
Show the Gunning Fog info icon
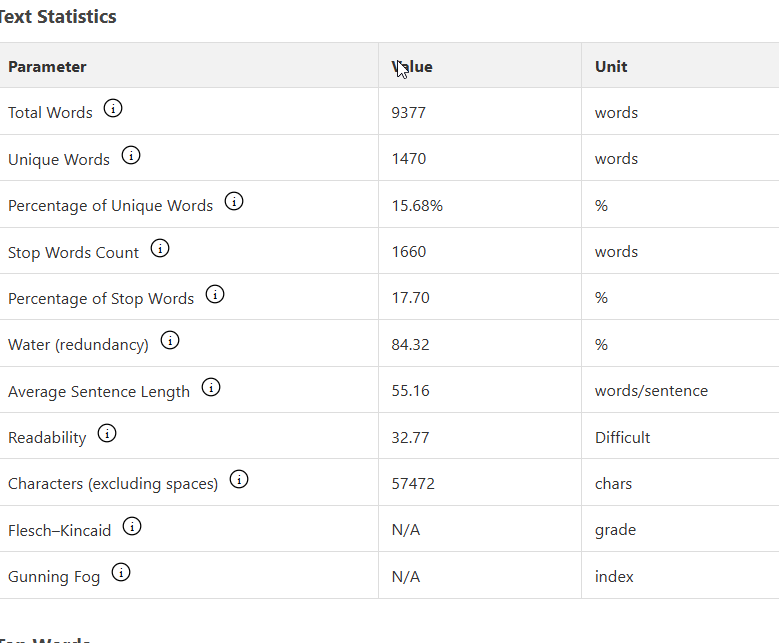pyautogui.click(x=121, y=572)
